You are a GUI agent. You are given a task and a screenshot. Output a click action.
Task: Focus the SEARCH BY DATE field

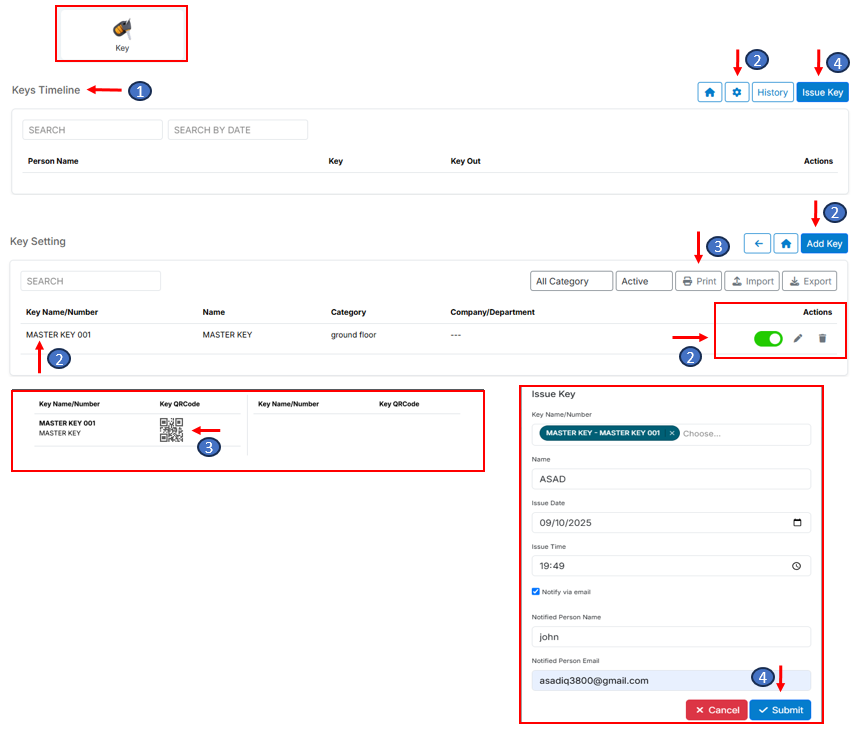click(x=238, y=130)
